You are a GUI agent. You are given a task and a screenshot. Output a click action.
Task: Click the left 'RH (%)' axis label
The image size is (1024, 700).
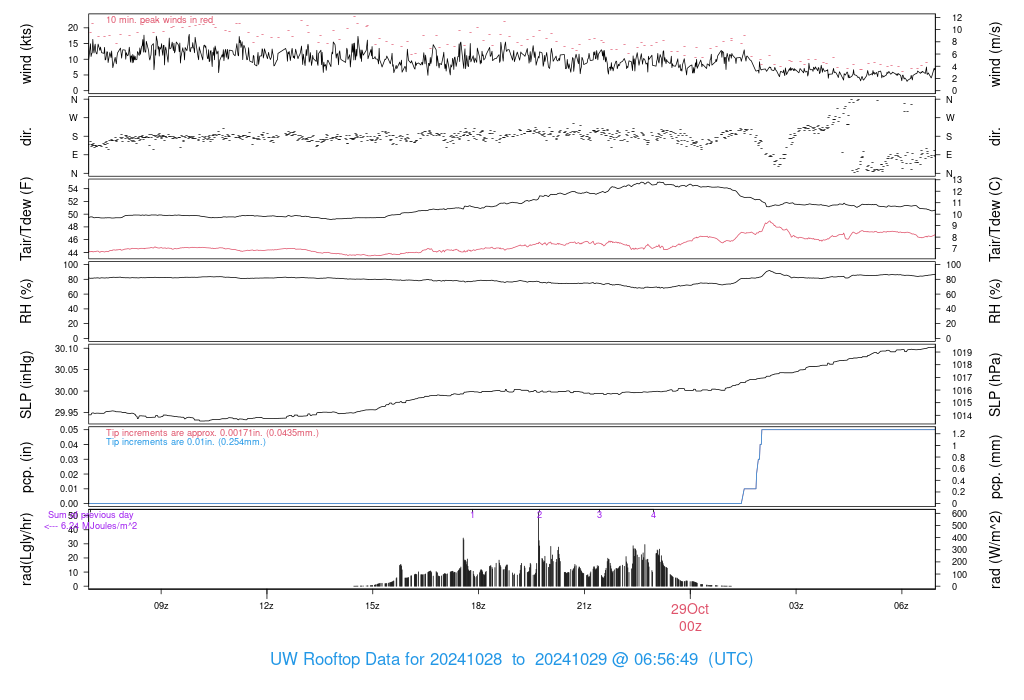click(26, 301)
